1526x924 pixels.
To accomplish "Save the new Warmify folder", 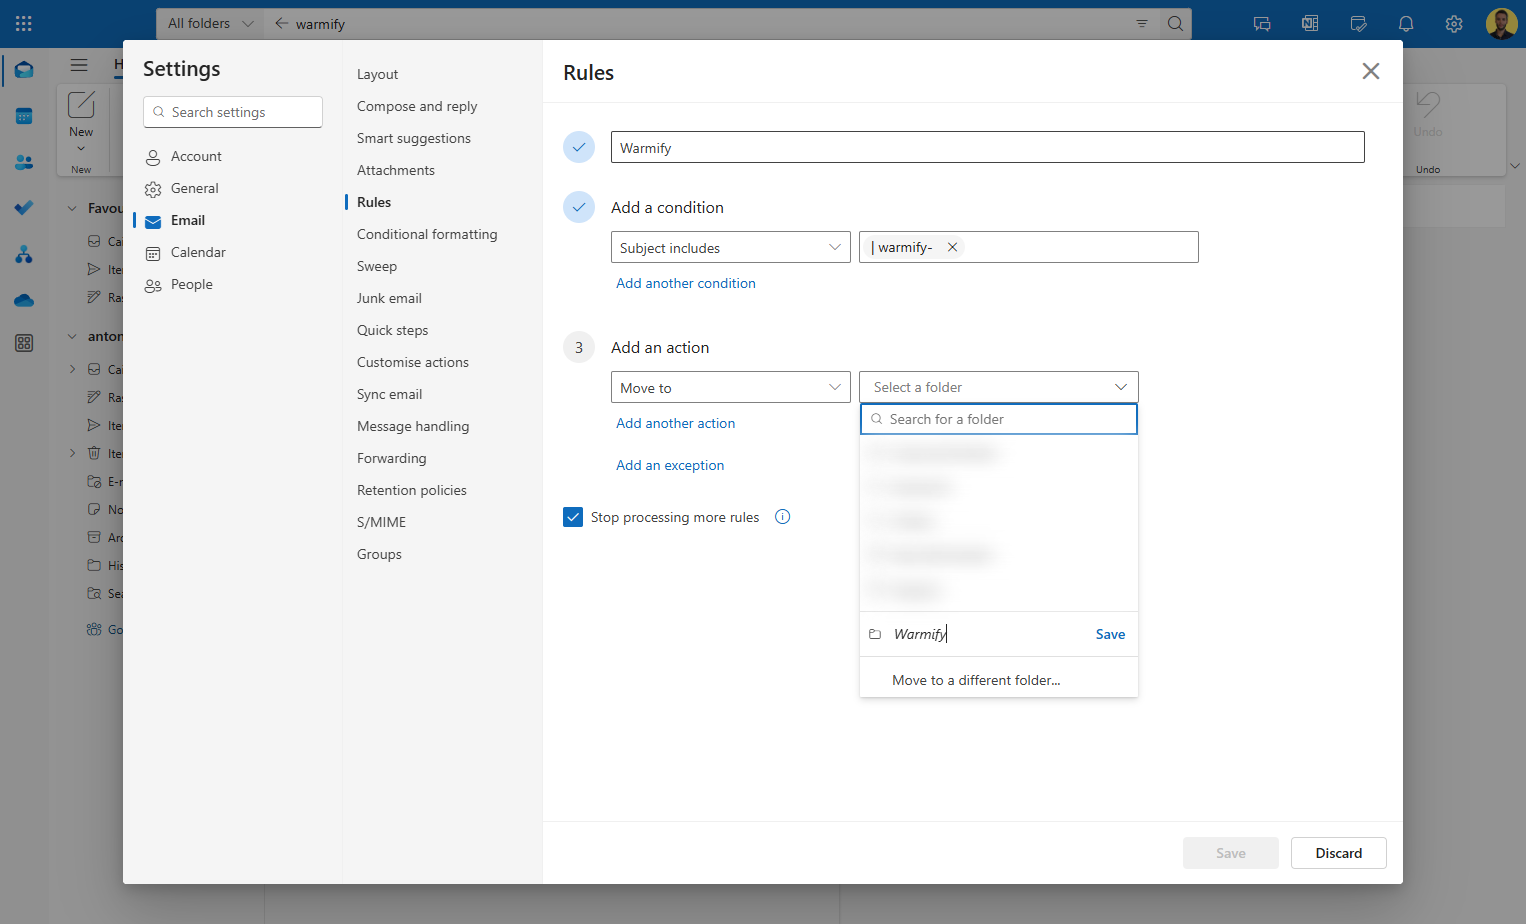I will (x=1110, y=634).
